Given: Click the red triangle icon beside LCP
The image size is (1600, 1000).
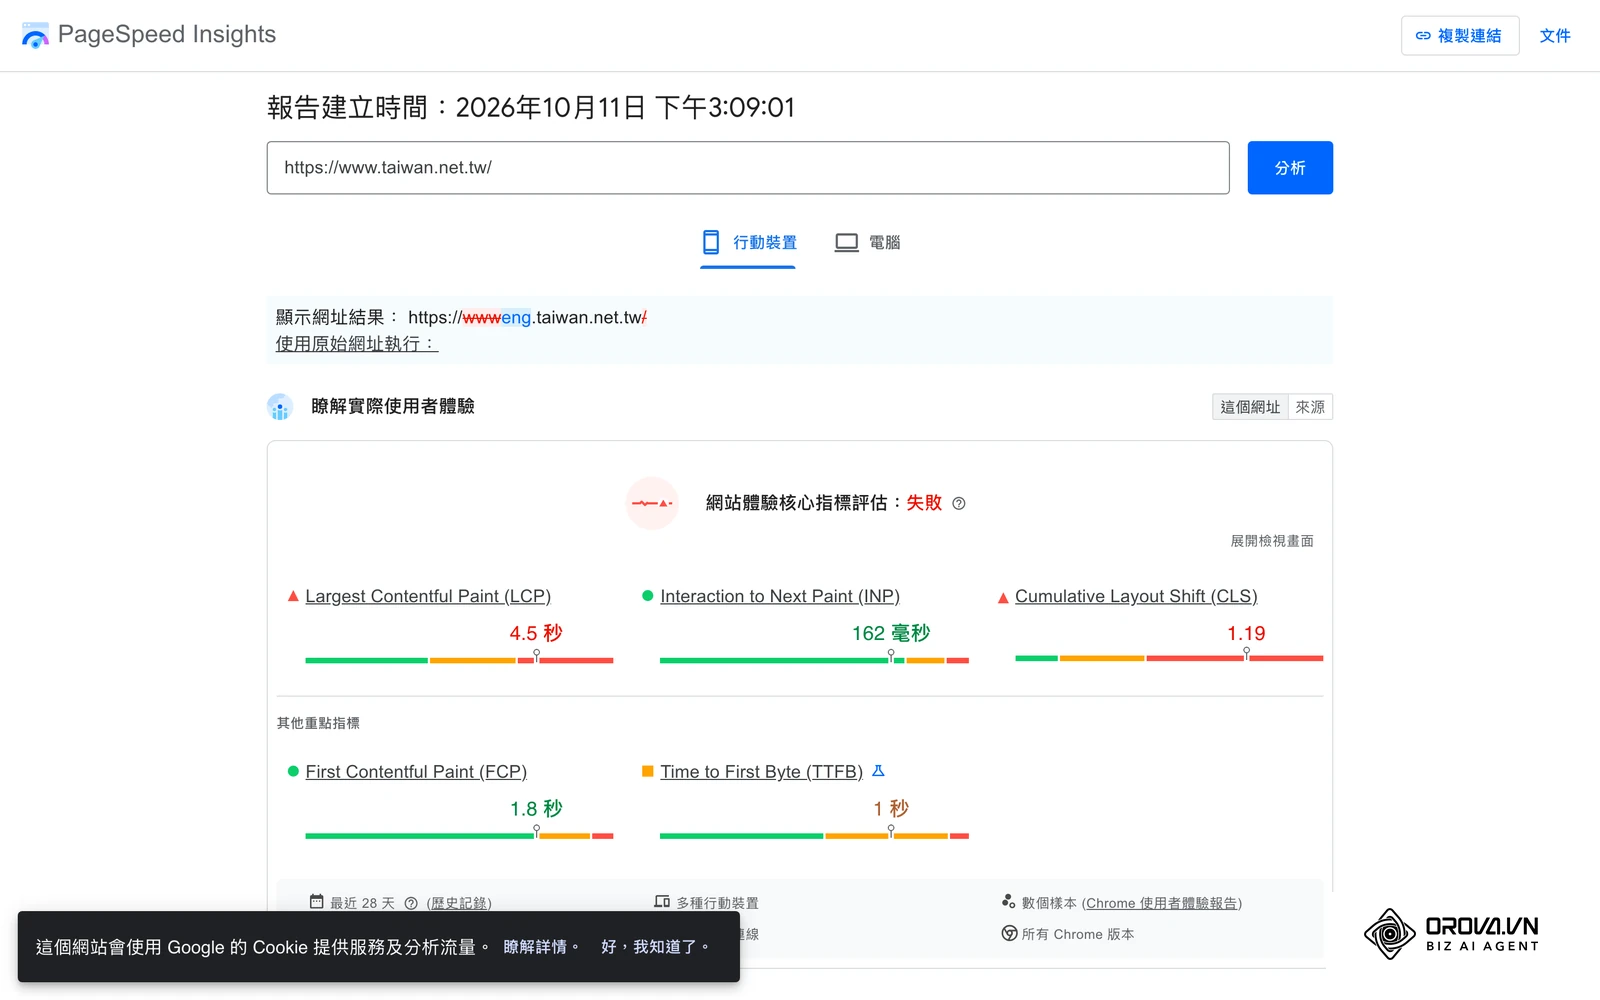Looking at the screenshot, I should [293, 596].
